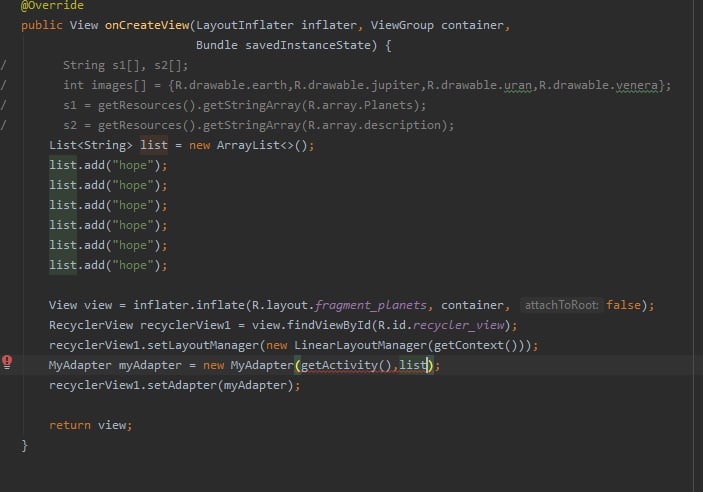Click the LayoutInflater parameter type

tap(245, 25)
